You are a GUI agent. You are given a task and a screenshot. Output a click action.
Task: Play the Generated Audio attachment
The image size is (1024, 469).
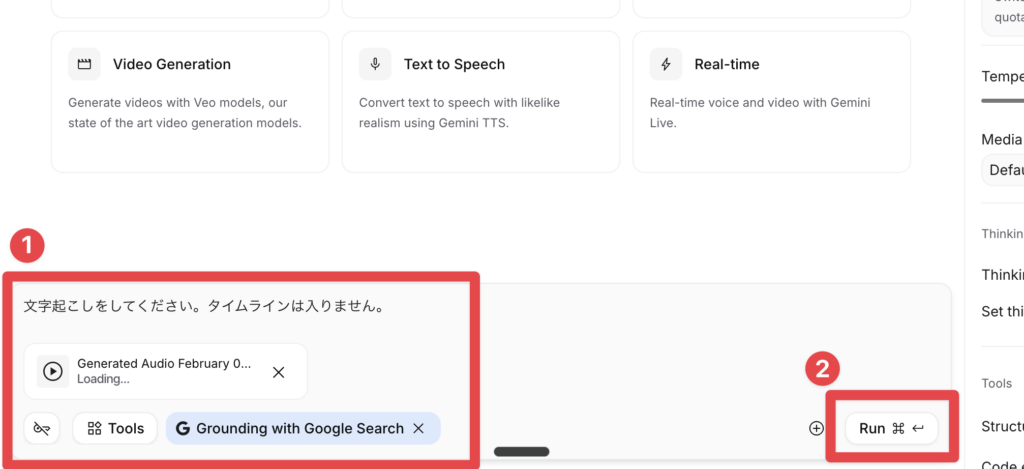pos(53,372)
